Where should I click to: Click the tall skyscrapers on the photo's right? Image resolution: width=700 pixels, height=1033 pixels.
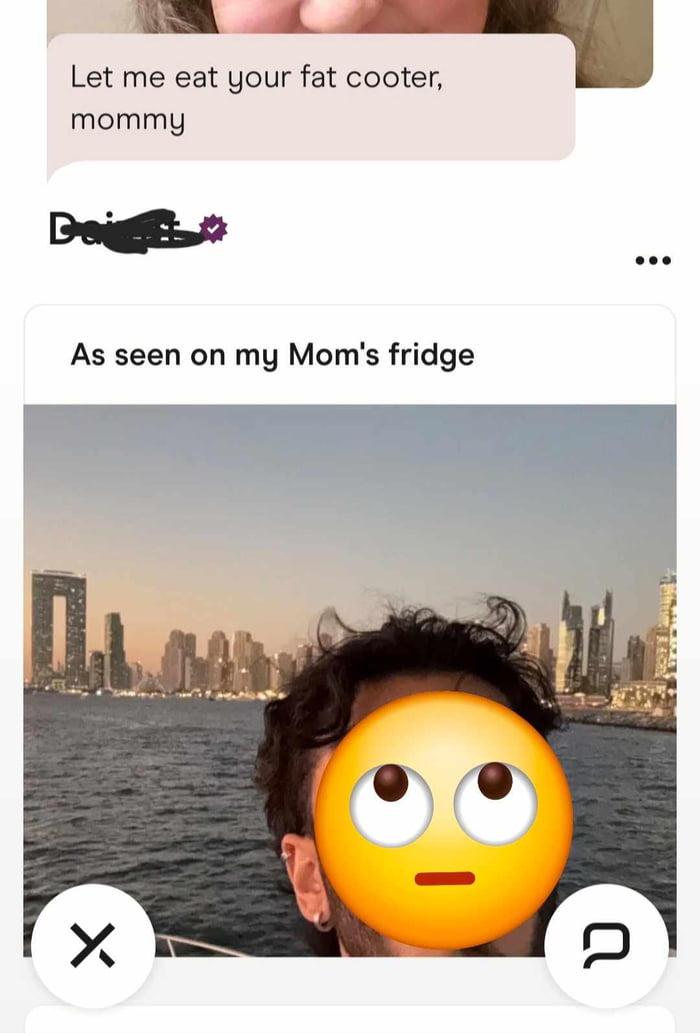pos(586,642)
